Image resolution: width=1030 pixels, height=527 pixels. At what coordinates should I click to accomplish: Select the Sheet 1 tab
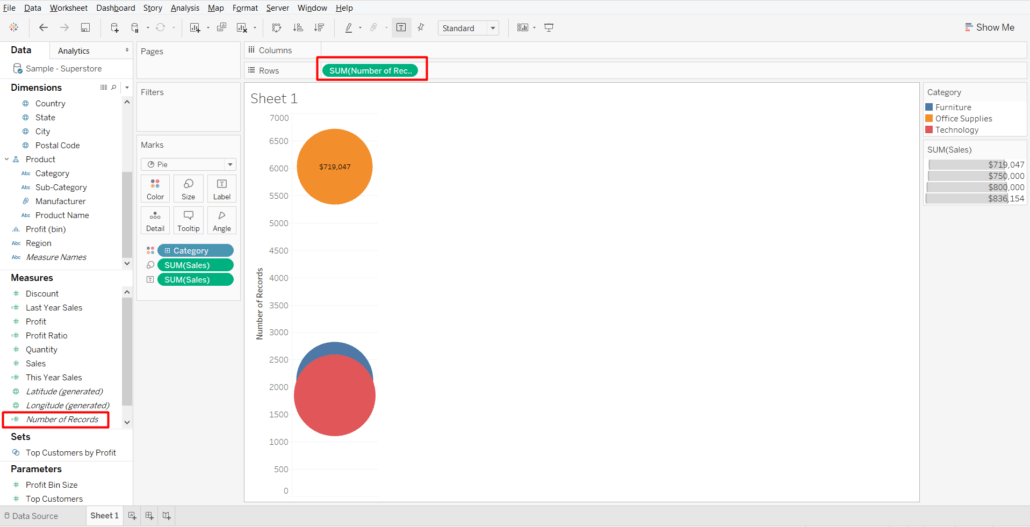point(104,516)
